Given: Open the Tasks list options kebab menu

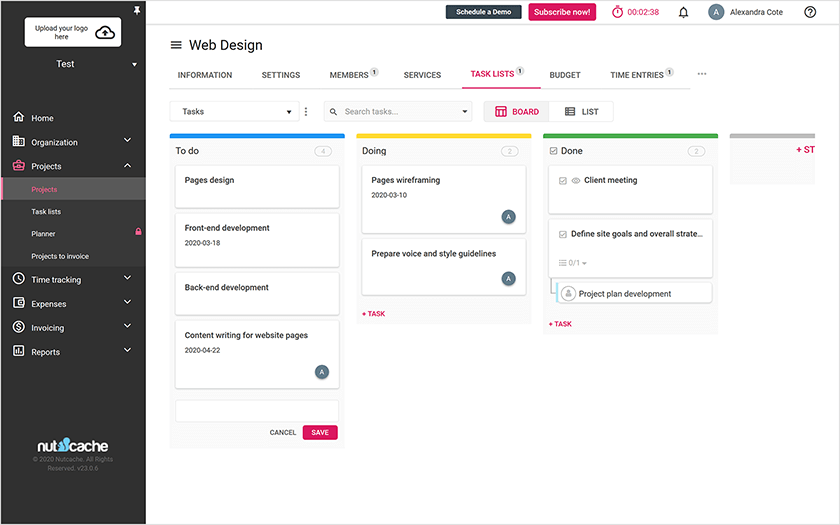Looking at the screenshot, I should point(306,111).
